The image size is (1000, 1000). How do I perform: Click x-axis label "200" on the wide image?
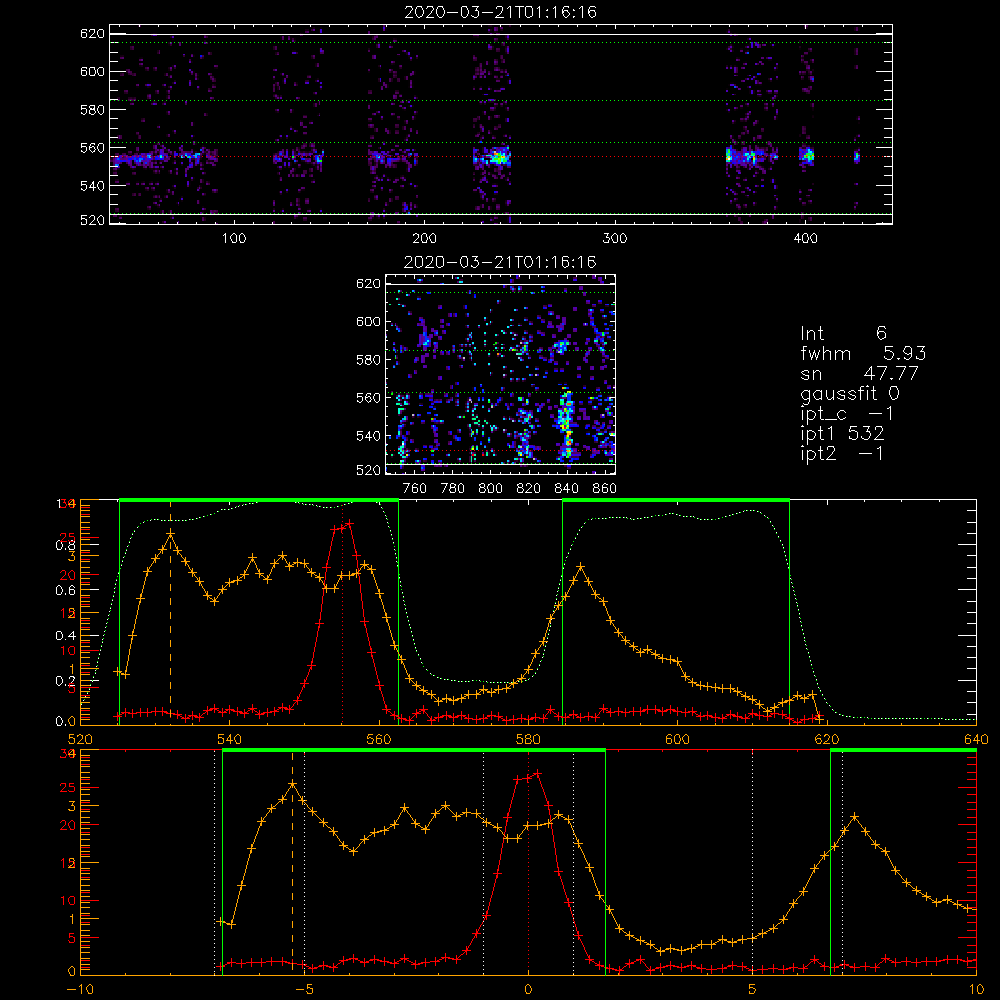point(424,239)
